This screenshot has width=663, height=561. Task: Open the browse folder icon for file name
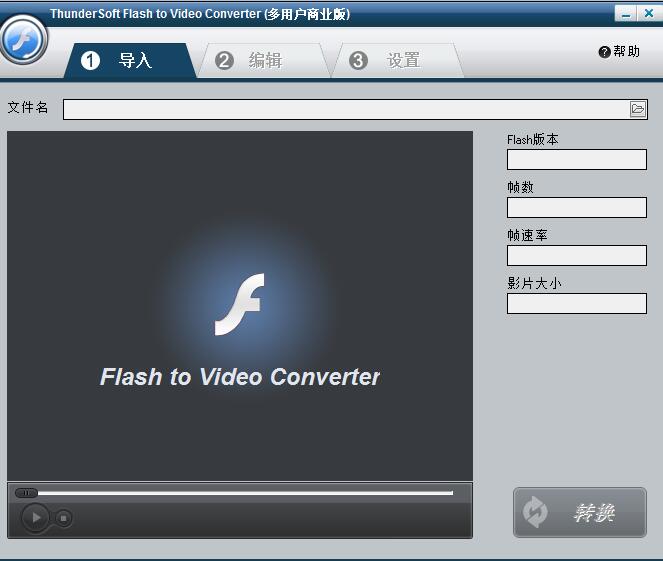pyautogui.click(x=638, y=109)
